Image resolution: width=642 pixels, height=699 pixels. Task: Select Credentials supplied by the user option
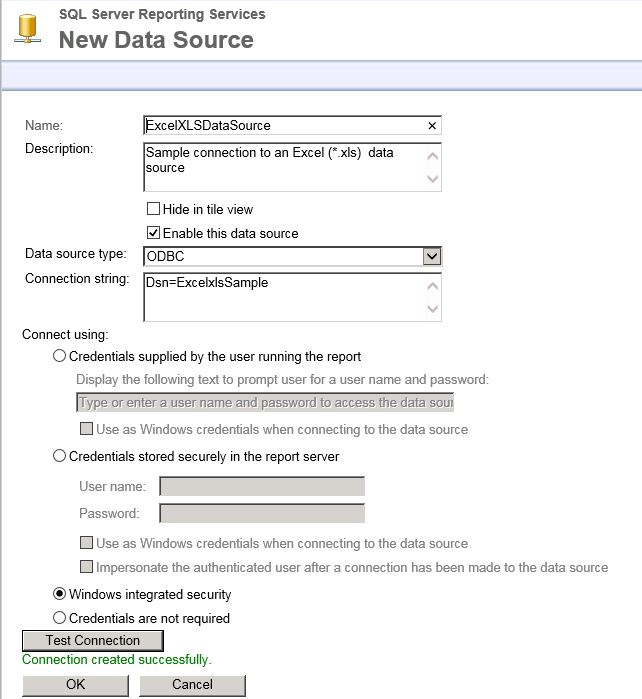coord(60,356)
